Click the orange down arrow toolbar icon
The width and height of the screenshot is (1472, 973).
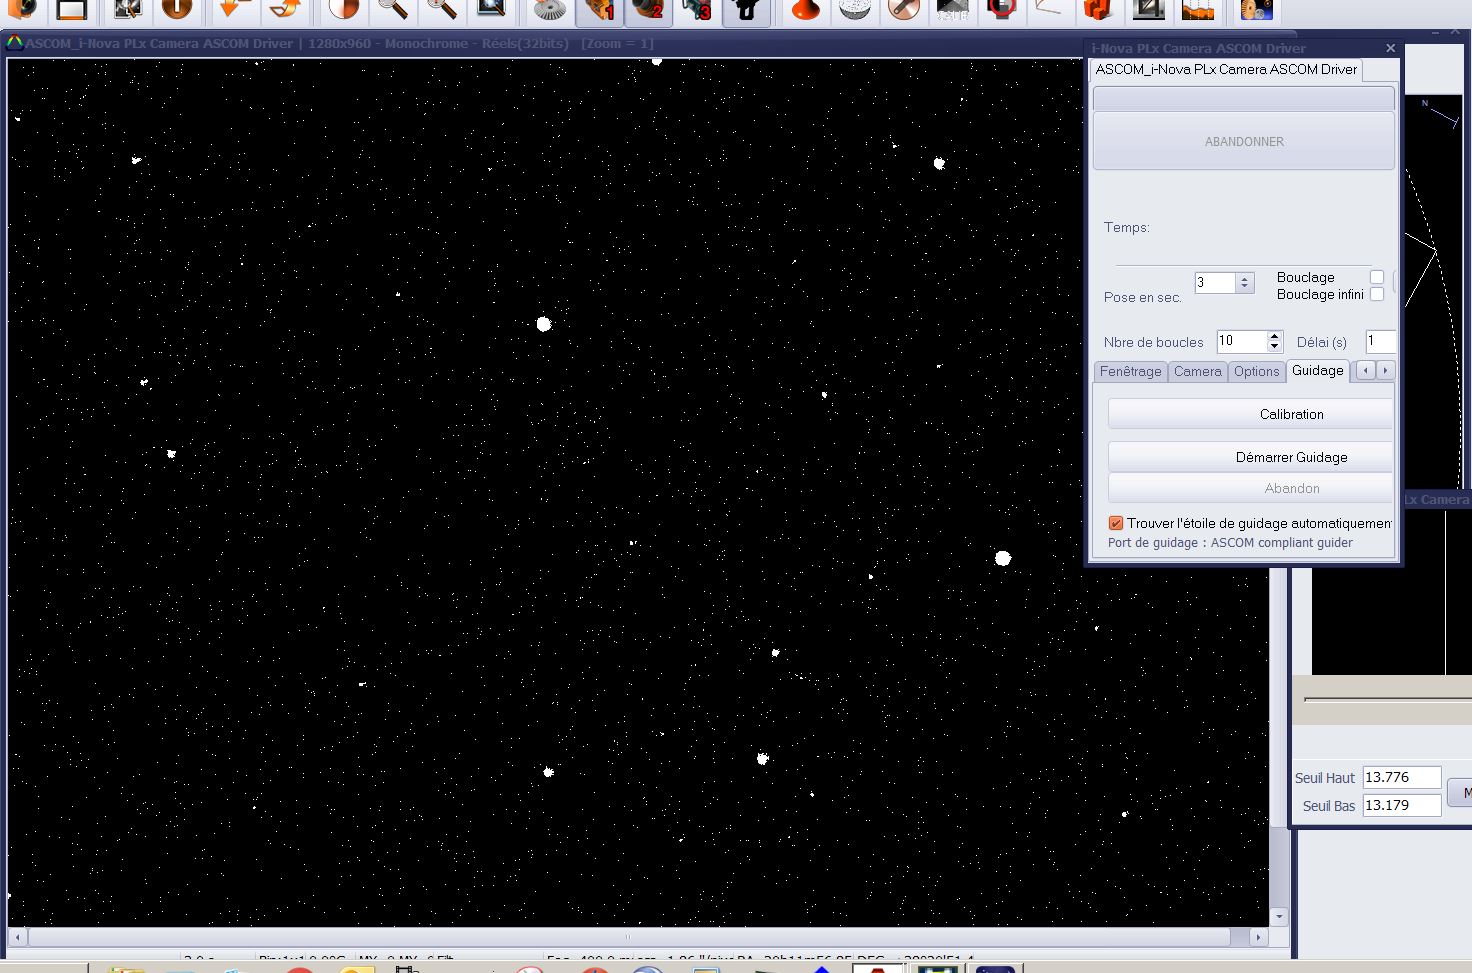pyautogui.click(x=233, y=10)
